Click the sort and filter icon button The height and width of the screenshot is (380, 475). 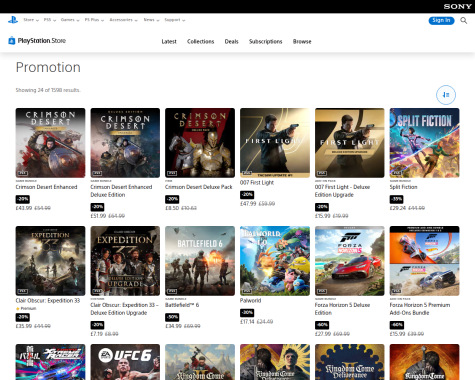coord(446,95)
